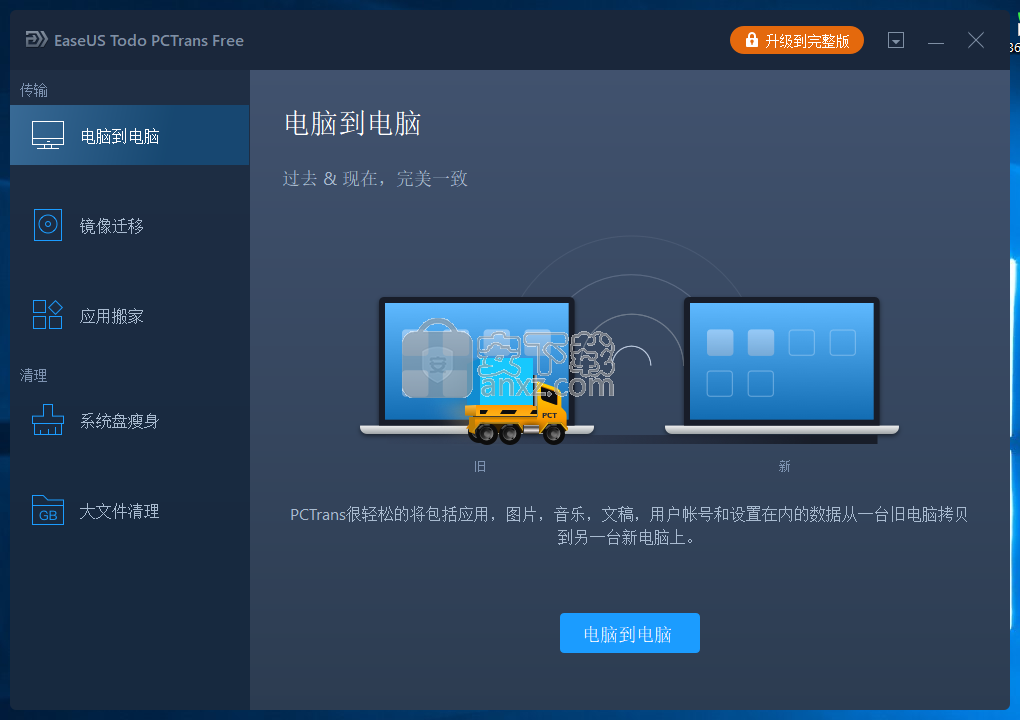Click the yellow PCT truck image
Viewport: 1020px width, 720px height.
pos(517,416)
